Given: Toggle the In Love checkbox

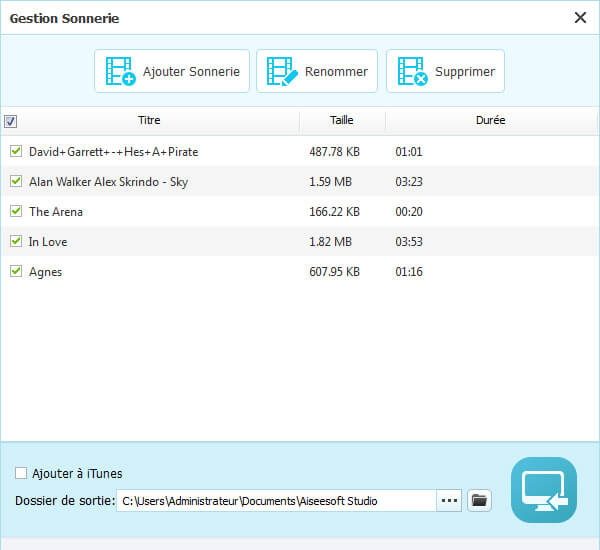Looking at the screenshot, I should 15,241.
